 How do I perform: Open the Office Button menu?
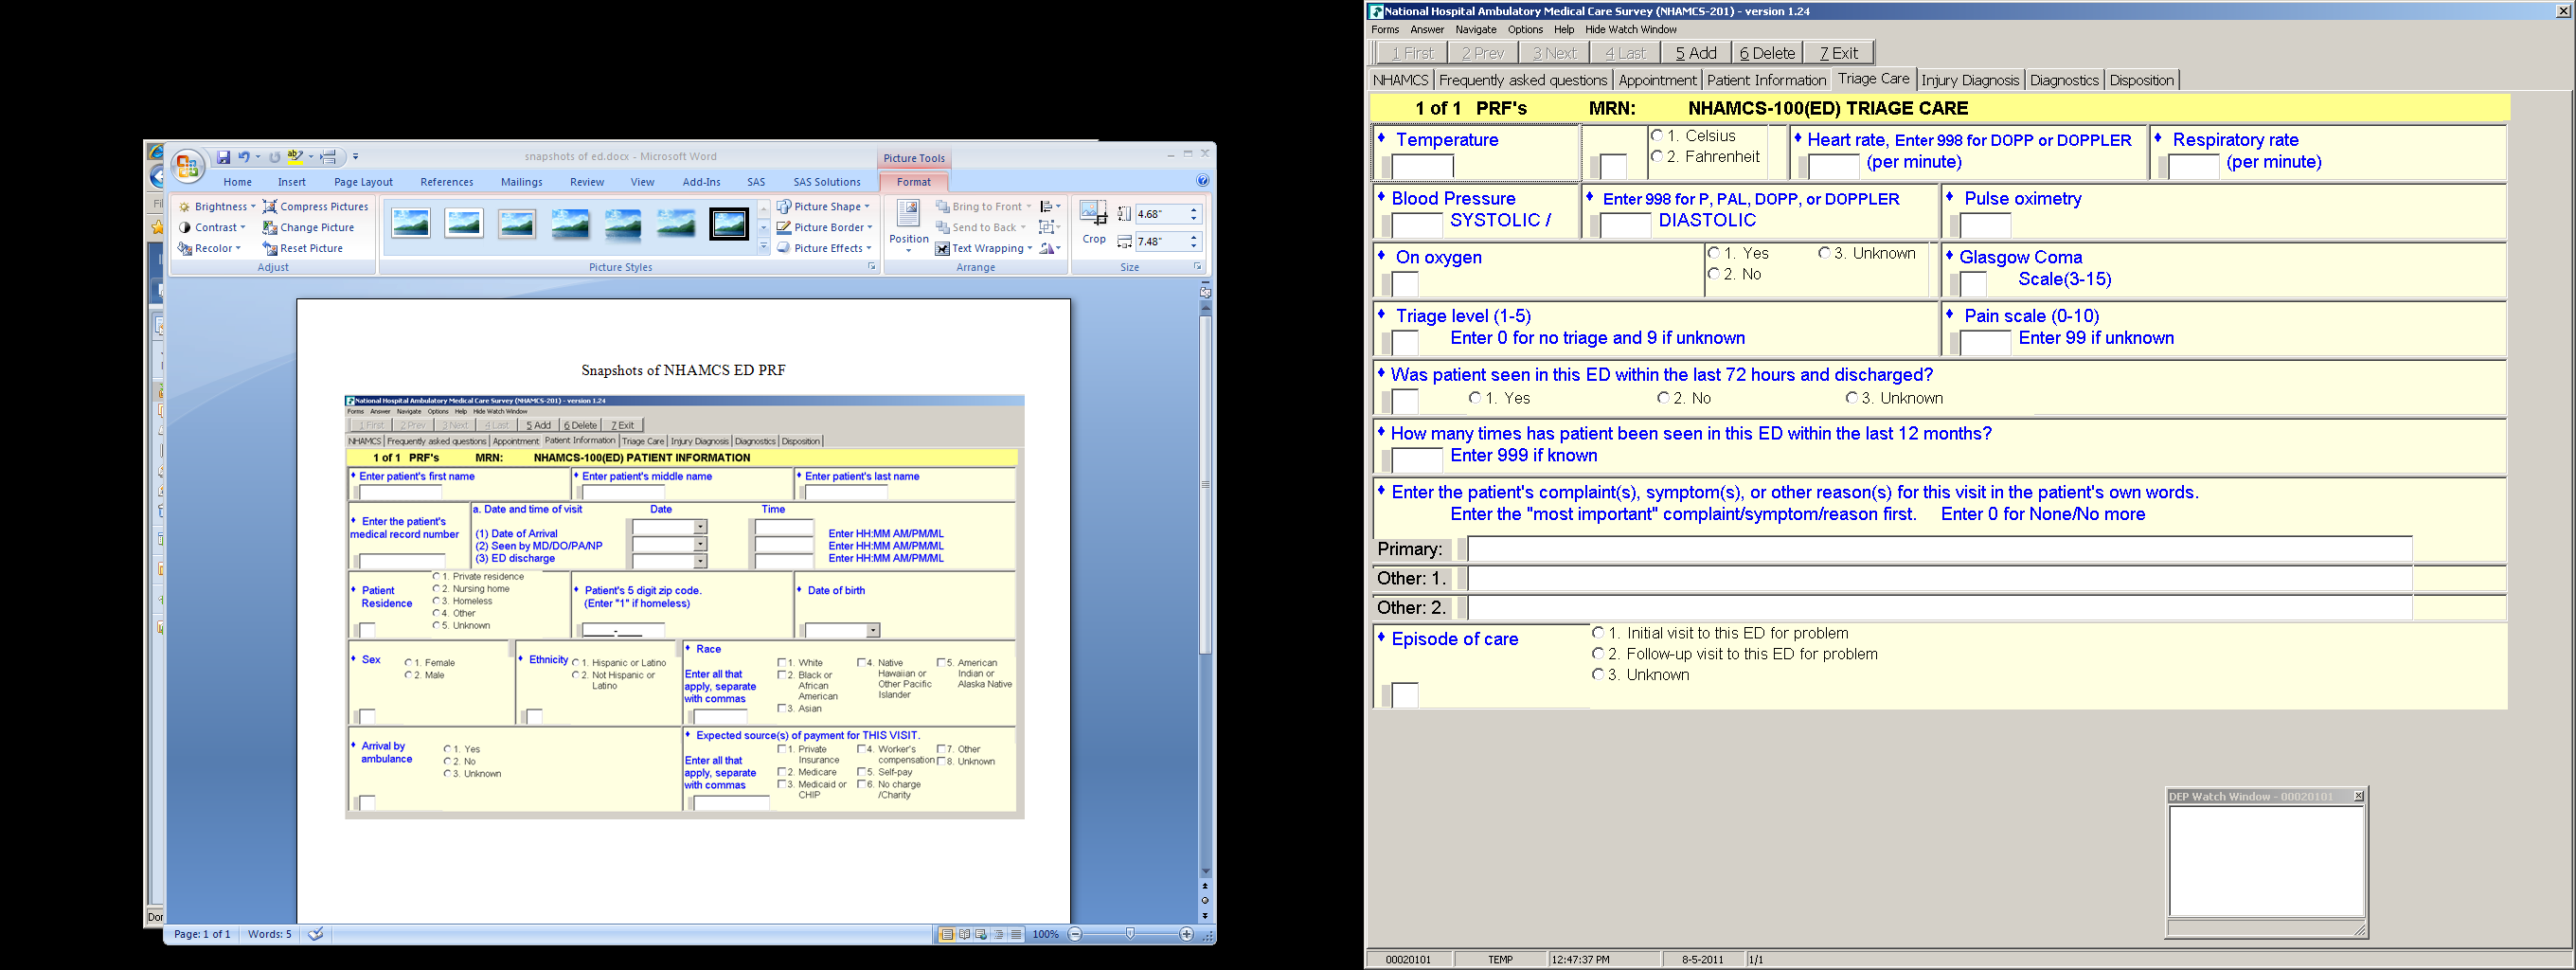pos(186,166)
